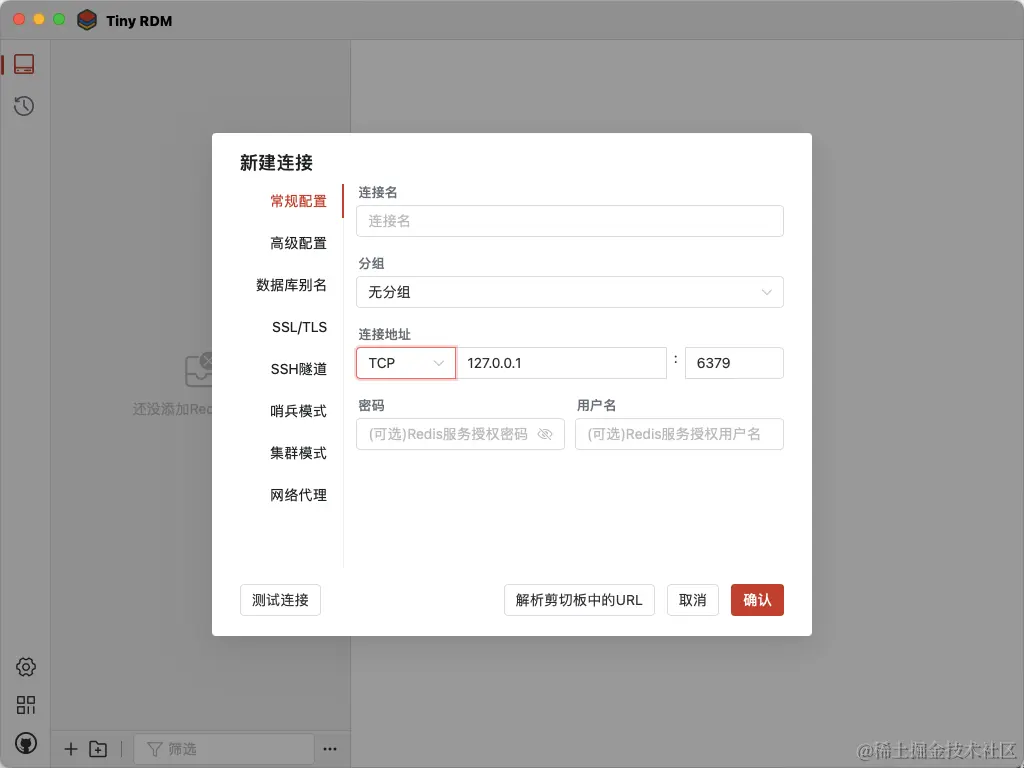Open the SSH隧道 settings tab

298,369
